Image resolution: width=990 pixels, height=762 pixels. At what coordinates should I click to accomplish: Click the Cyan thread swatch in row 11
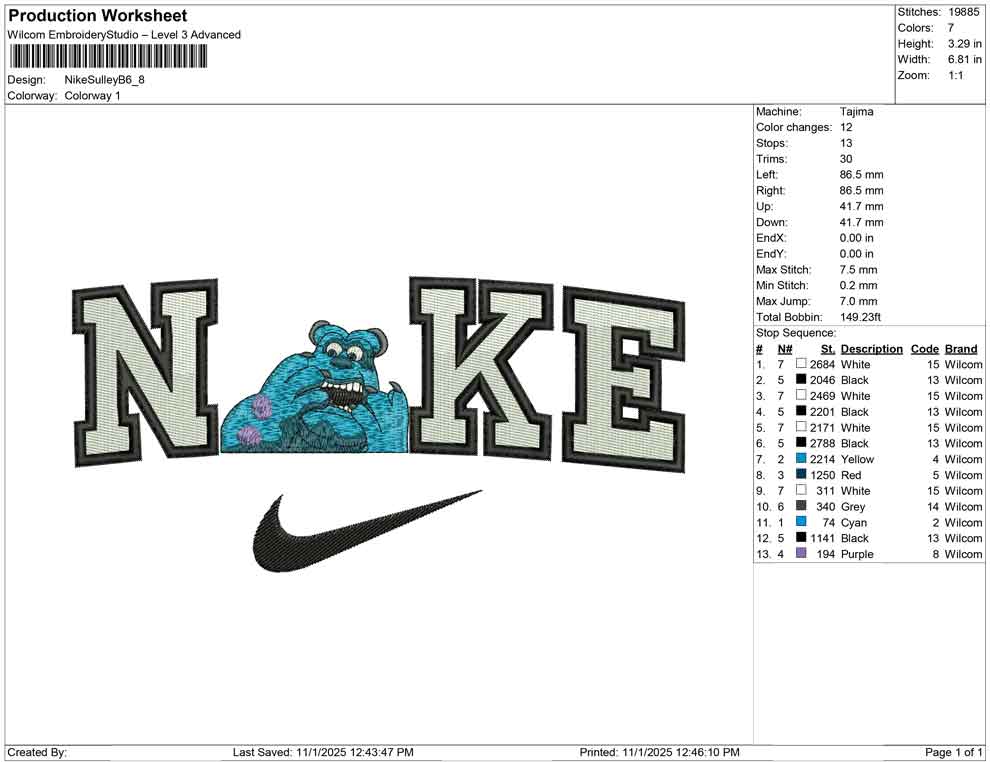801,522
